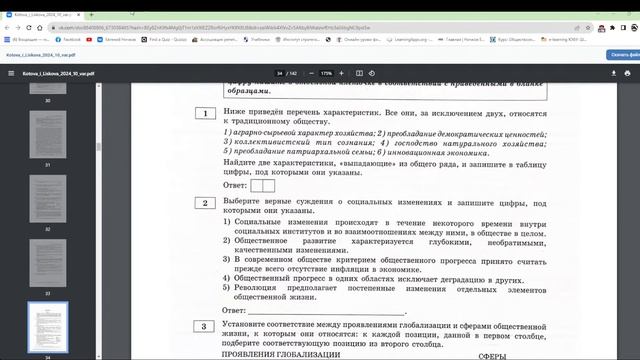Click the zoom level field 175%
This screenshot has height=360, width=640.
coord(326,73)
